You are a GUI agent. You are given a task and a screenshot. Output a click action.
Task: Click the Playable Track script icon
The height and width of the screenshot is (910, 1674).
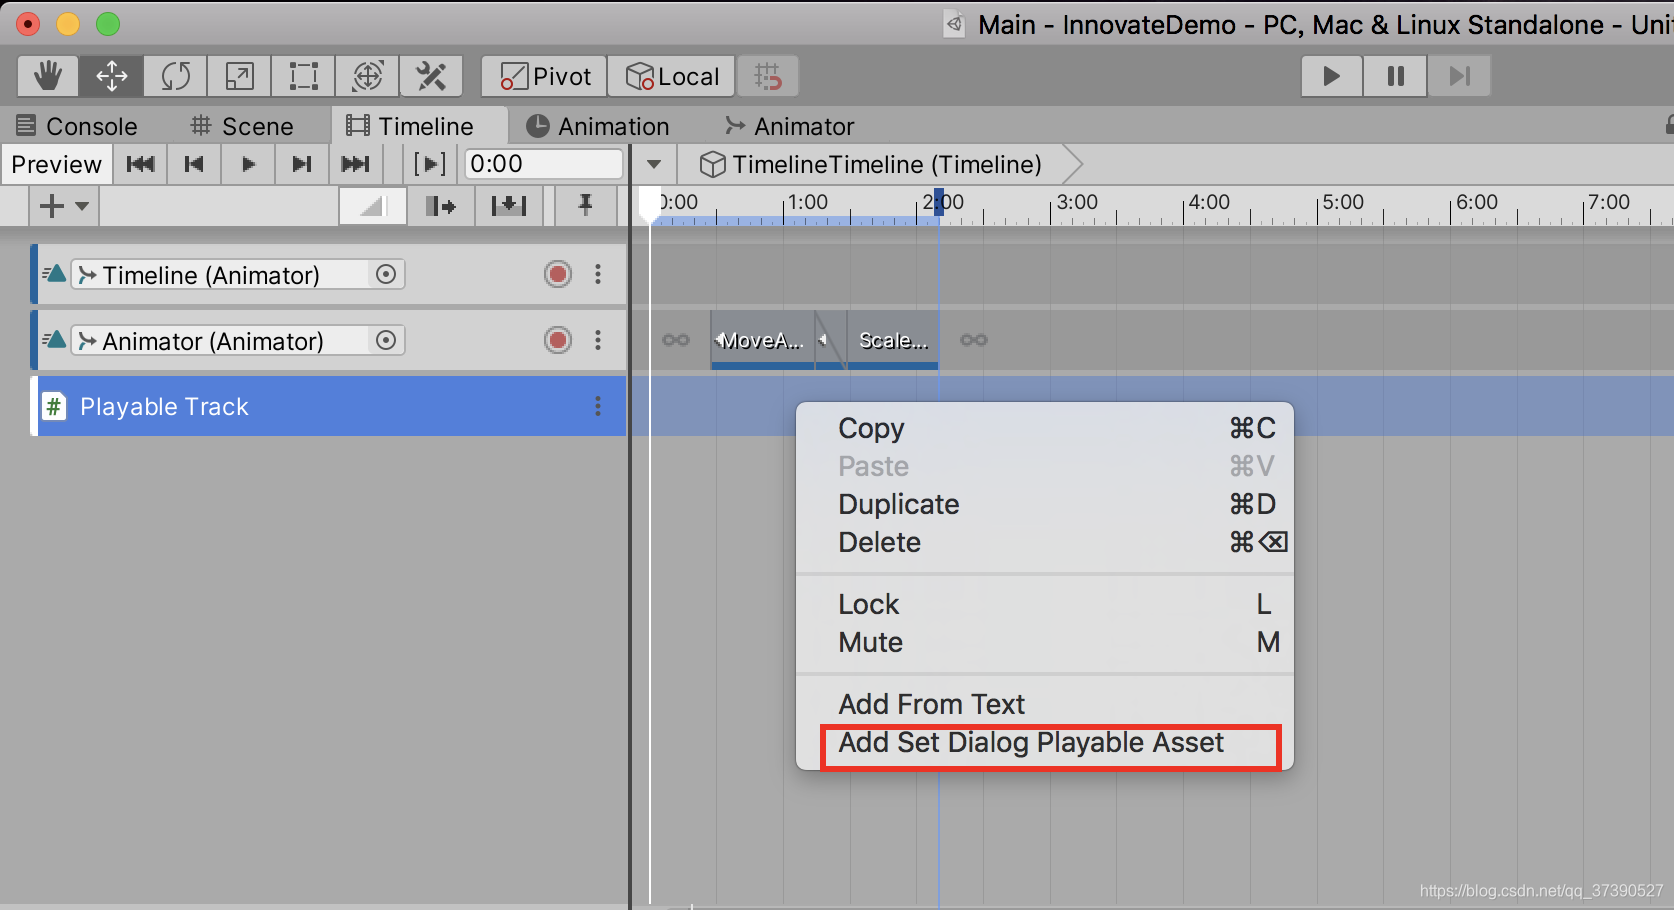click(54, 406)
